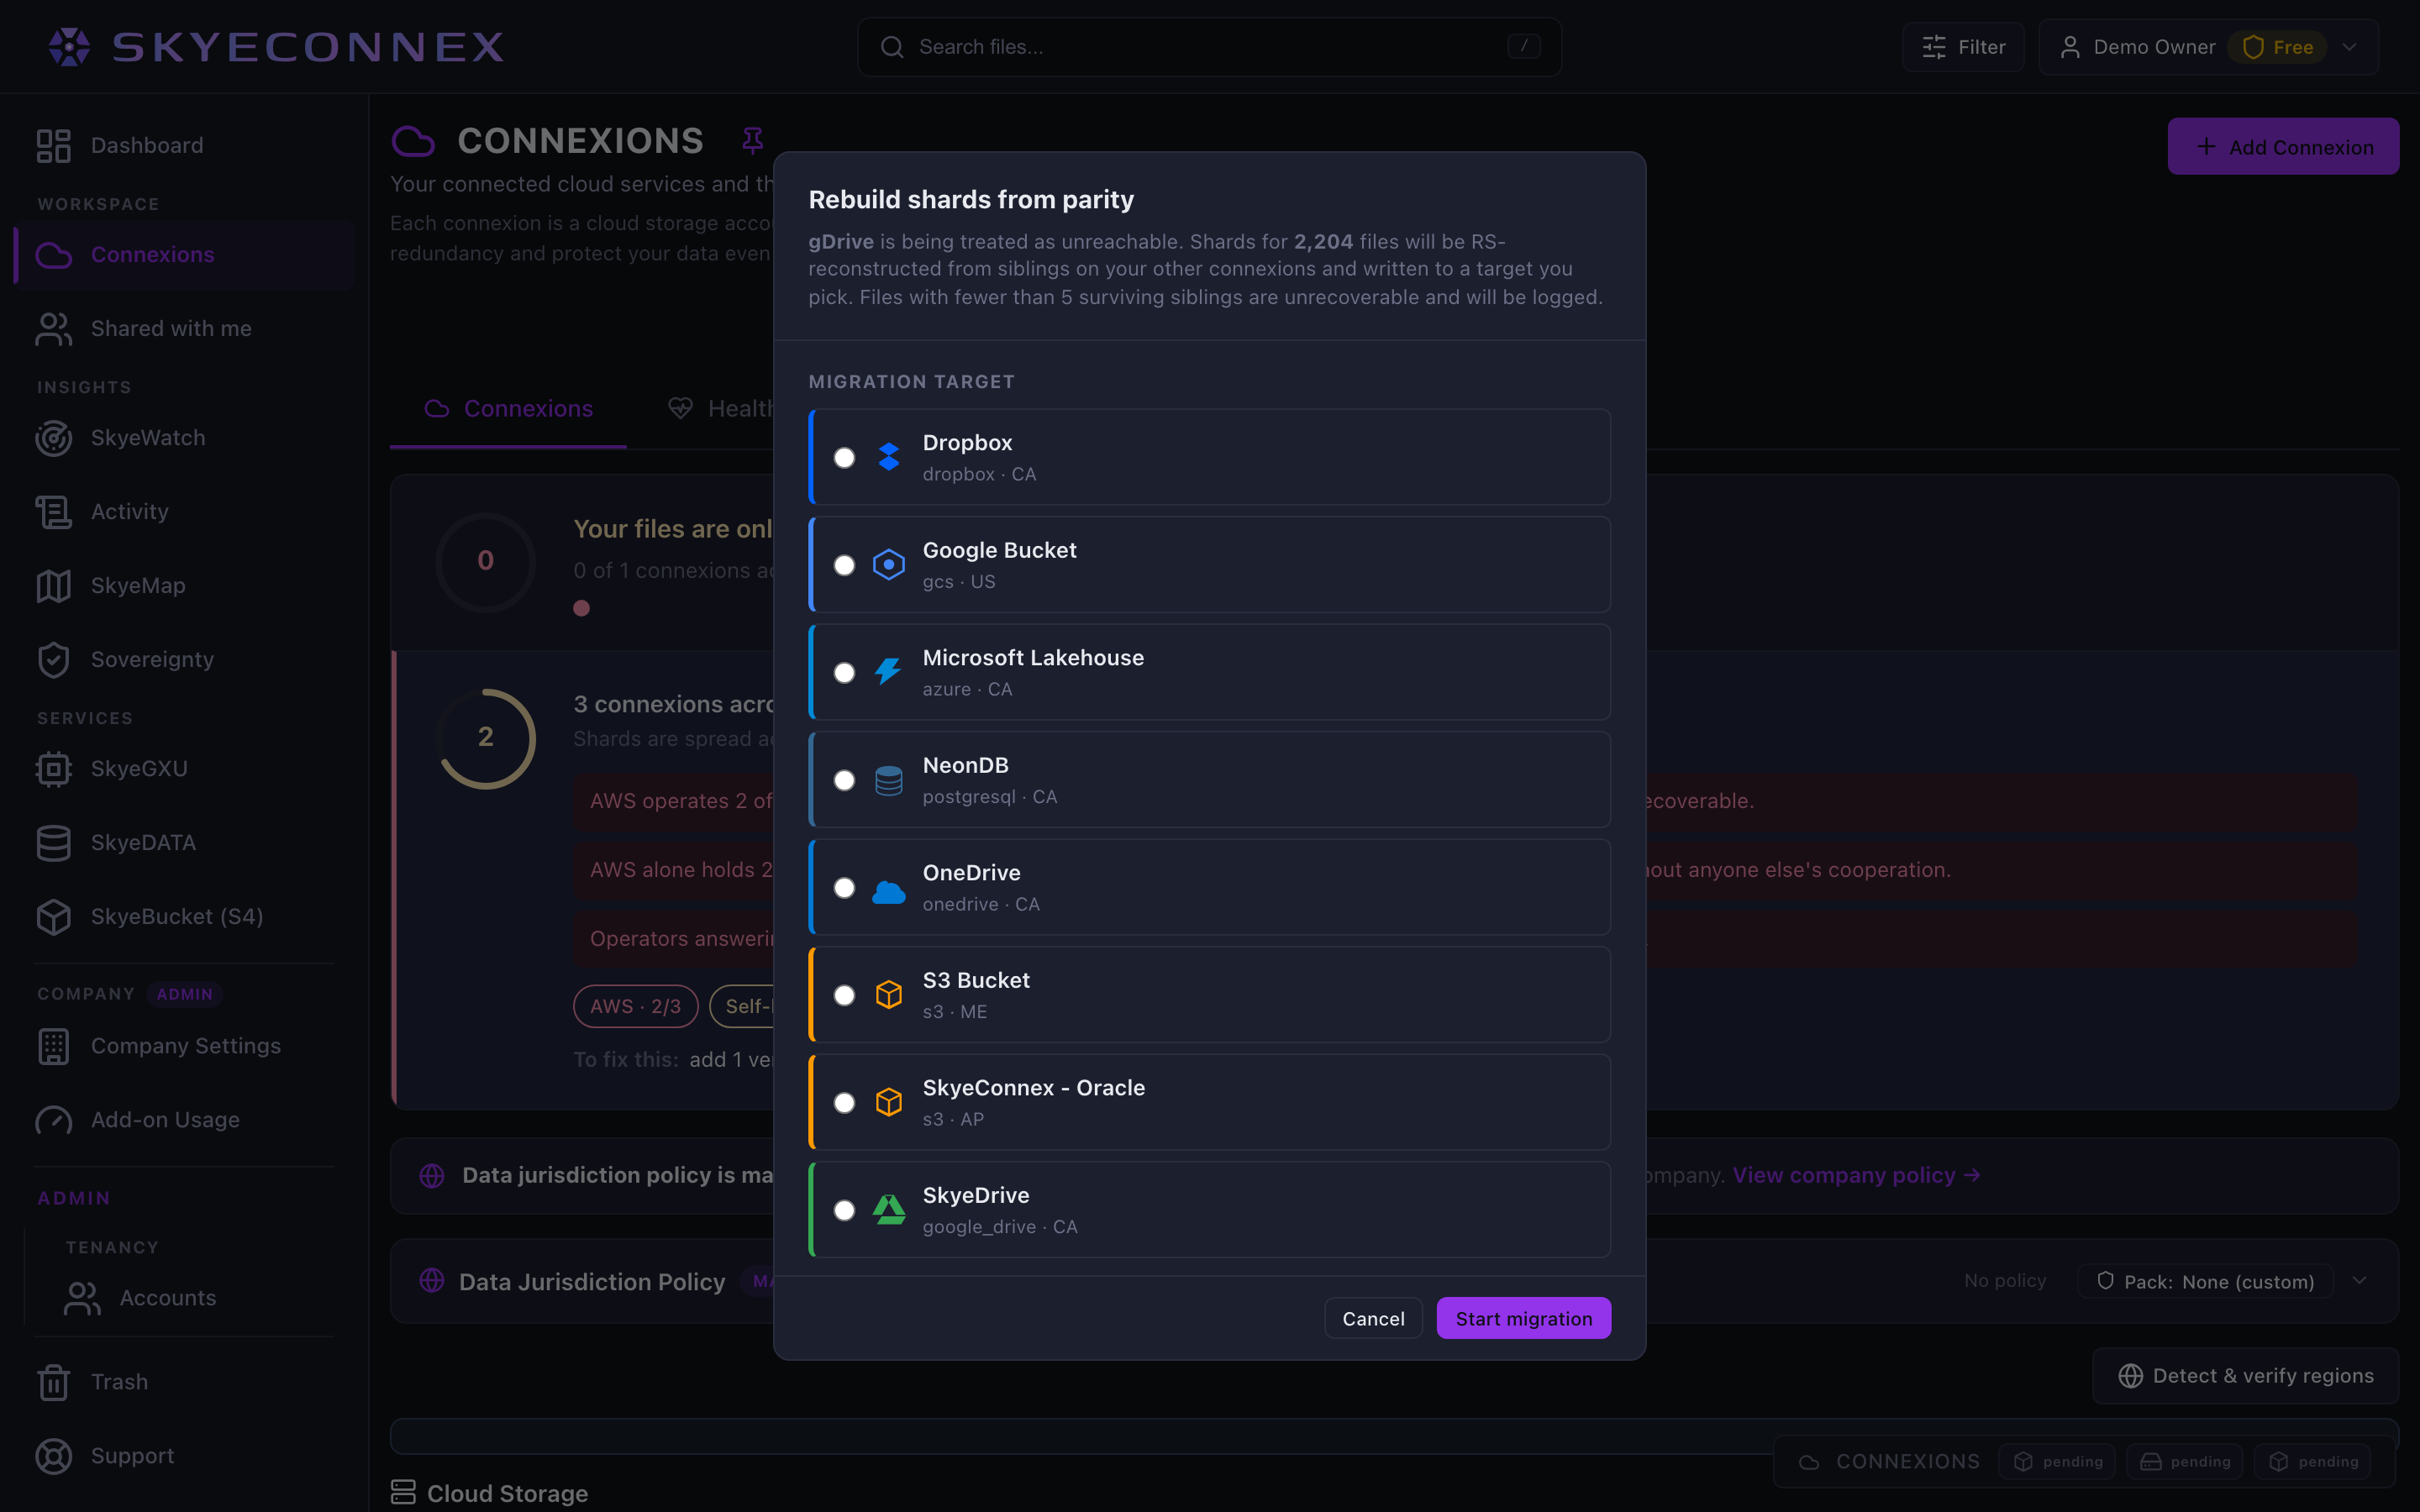Viewport: 2420px width, 1512px height.
Task: Select the NeonDB radio option
Action: click(844, 780)
